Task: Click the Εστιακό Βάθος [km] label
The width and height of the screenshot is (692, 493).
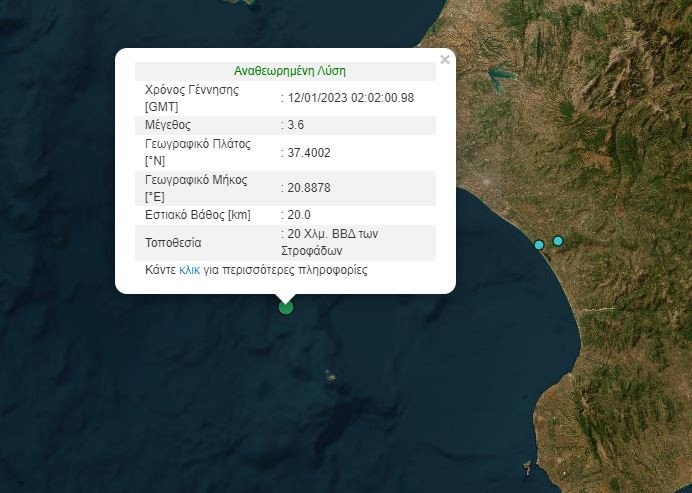Action: (x=198, y=214)
